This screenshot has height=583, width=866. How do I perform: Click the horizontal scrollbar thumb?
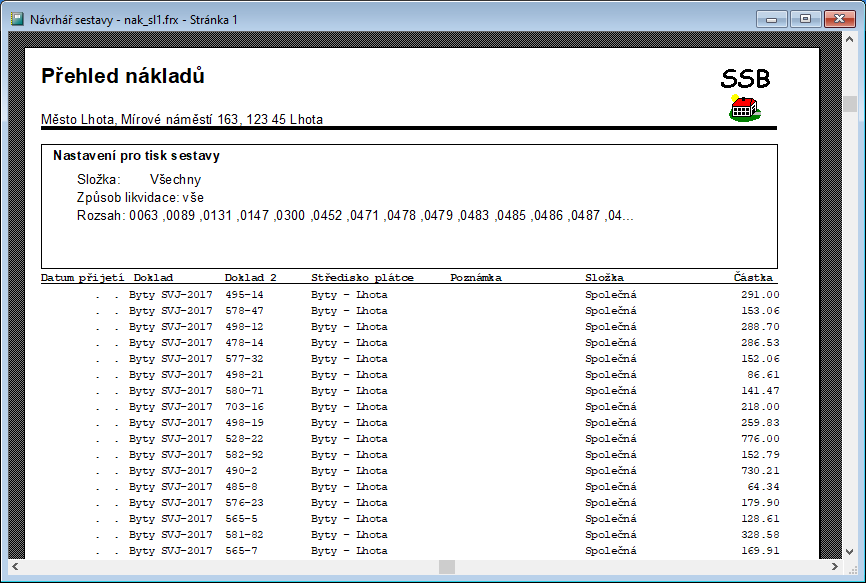pos(447,567)
